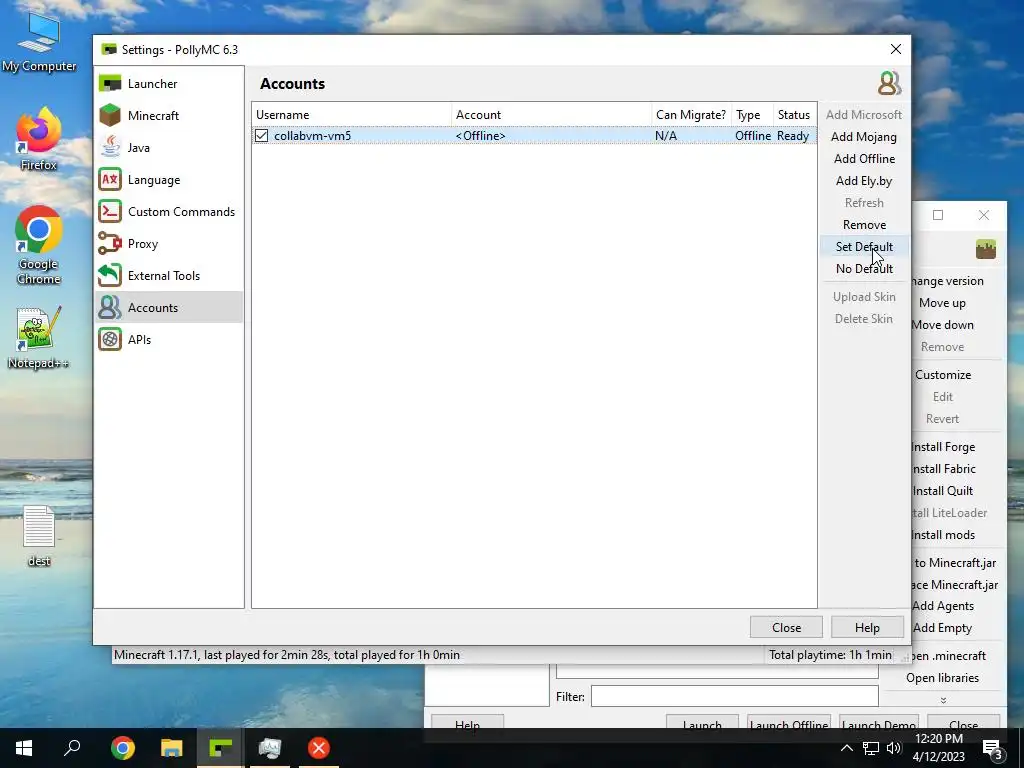Launch Chrome from the taskbar
This screenshot has height=768, width=1024.
123,748
